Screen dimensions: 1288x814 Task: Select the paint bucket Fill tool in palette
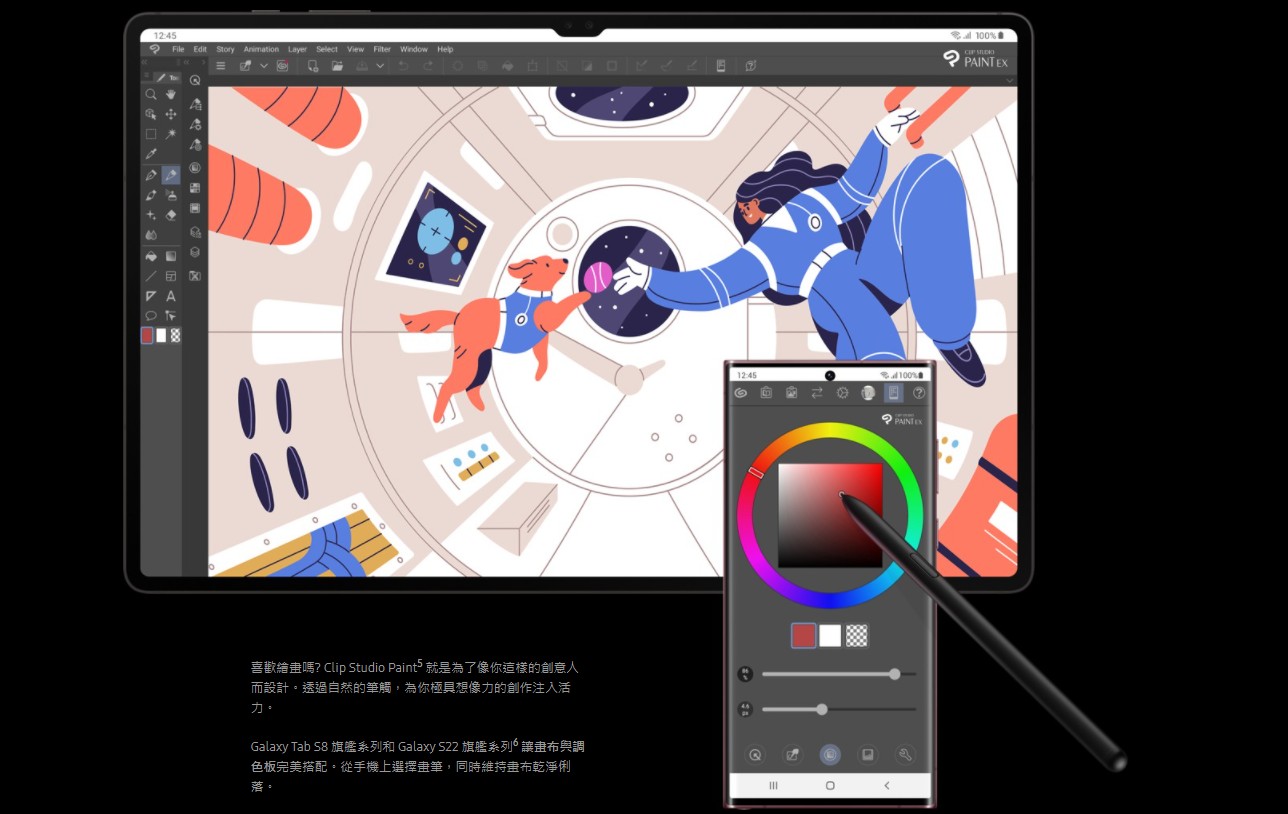(x=151, y=256)
